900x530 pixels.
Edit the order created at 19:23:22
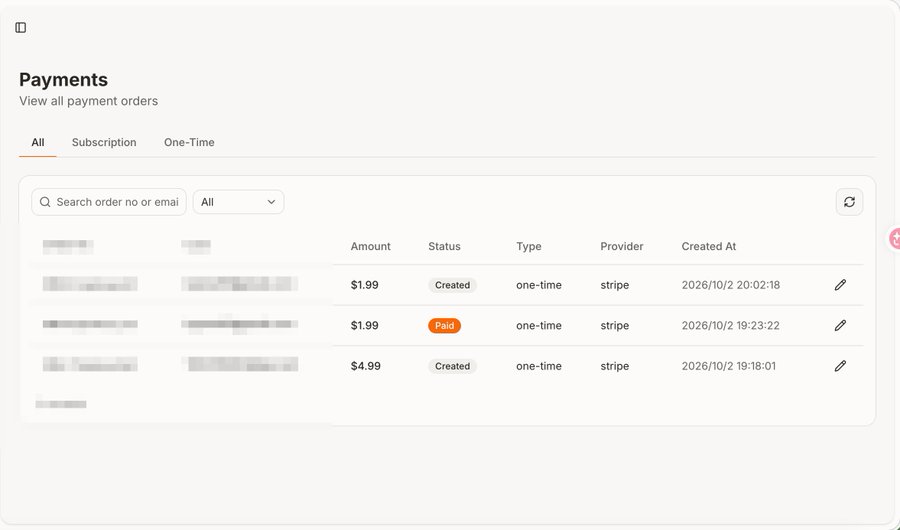840,326
